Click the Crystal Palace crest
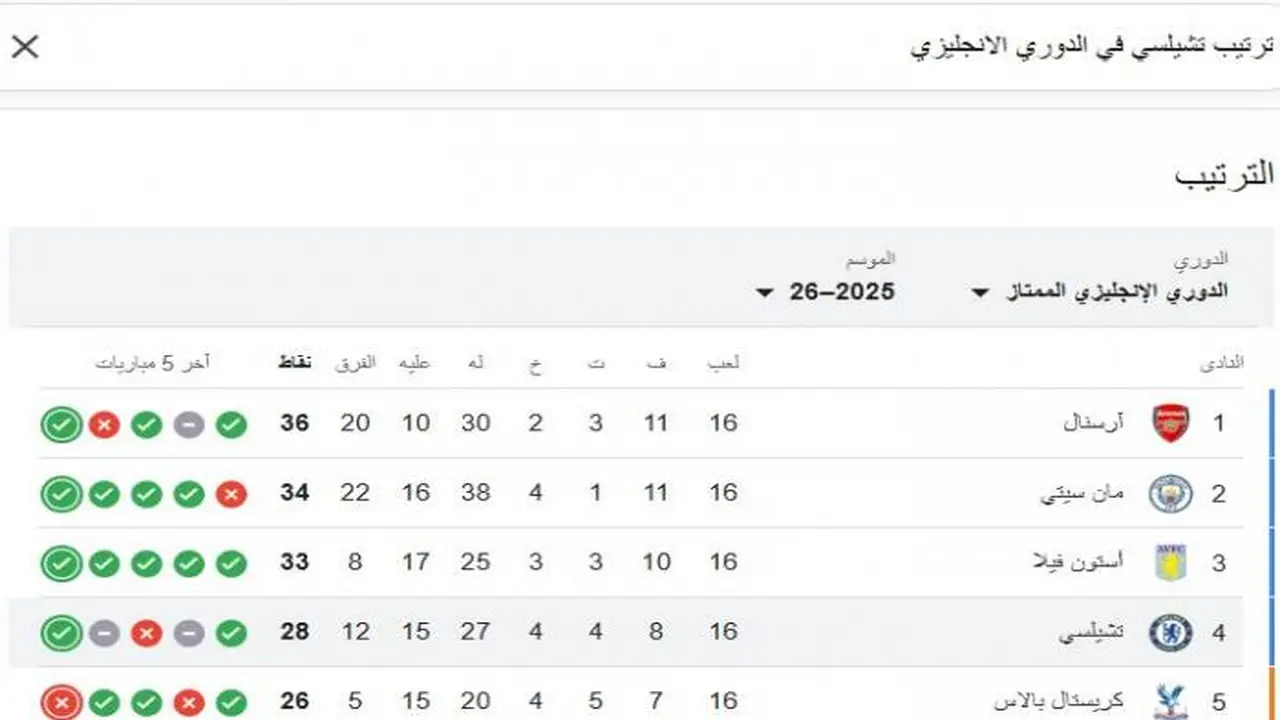Screen dimensions: 1280x720 tap(1170, 701)
